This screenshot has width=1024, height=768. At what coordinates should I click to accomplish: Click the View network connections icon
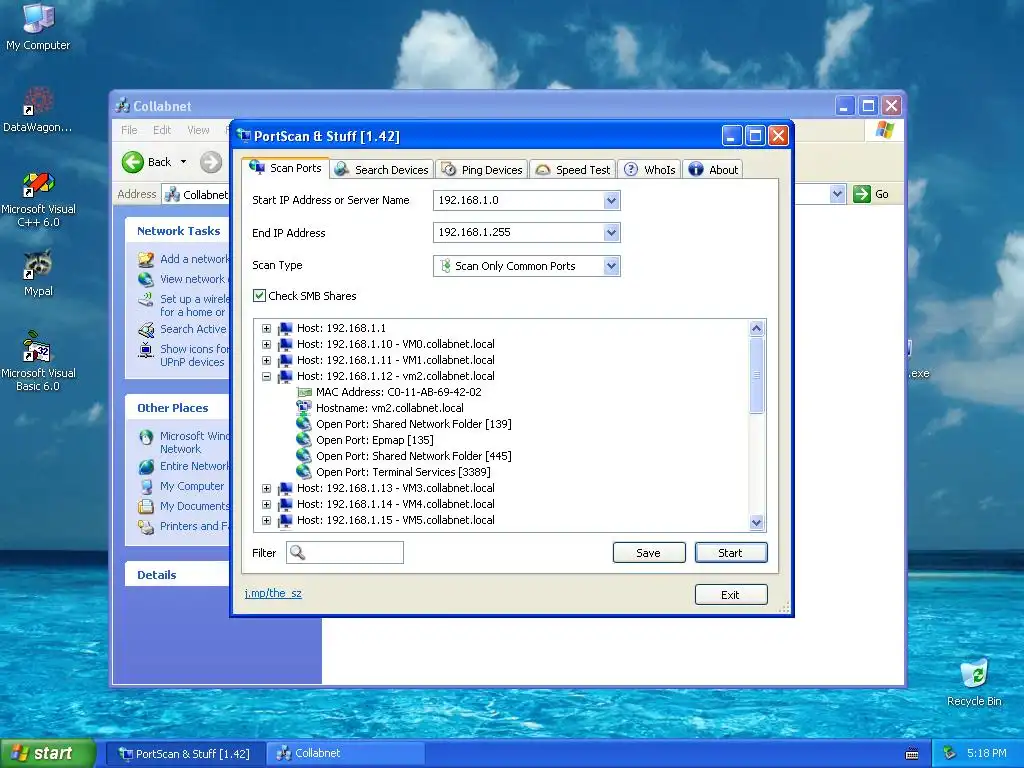point(146,280)
